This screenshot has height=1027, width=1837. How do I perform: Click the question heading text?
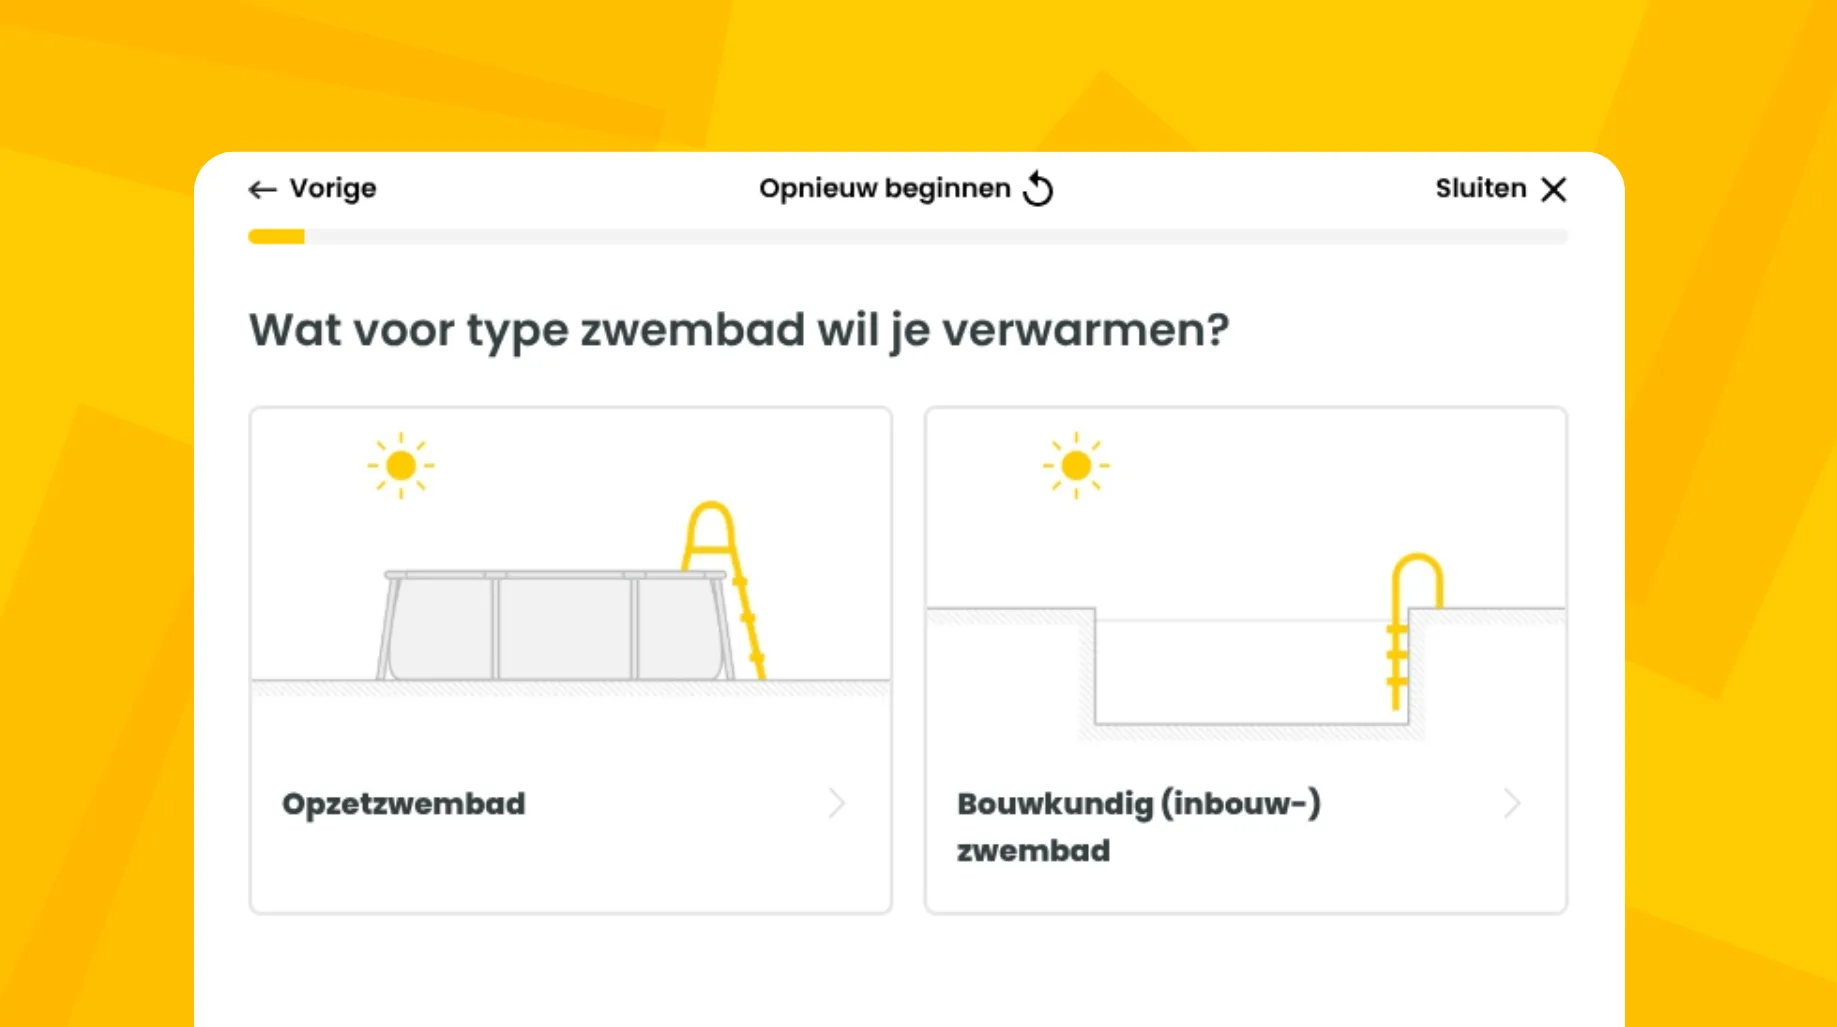click(738, 330)
